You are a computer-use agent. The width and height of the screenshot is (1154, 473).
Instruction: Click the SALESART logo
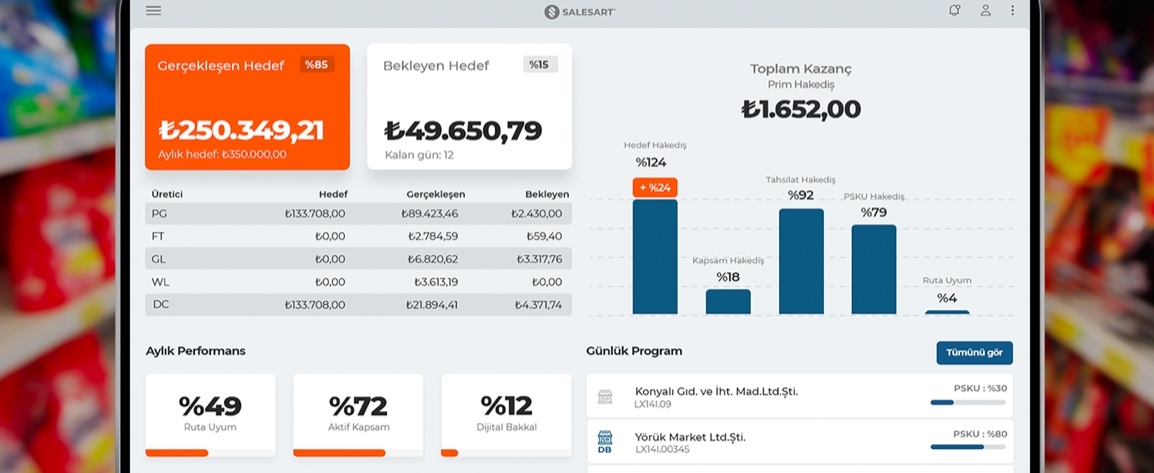[580, 11]
